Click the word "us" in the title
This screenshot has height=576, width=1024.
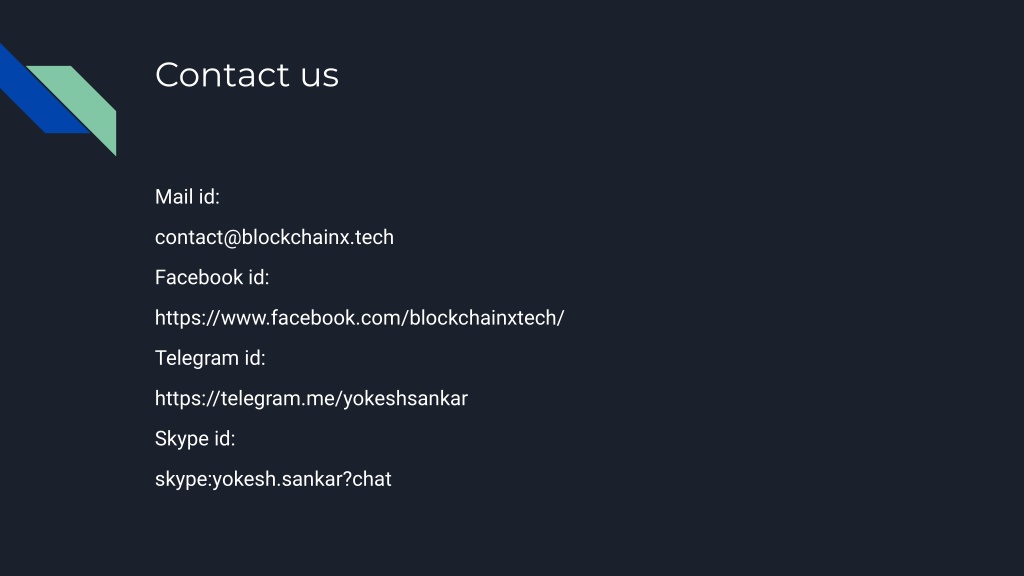click(319, 78)
